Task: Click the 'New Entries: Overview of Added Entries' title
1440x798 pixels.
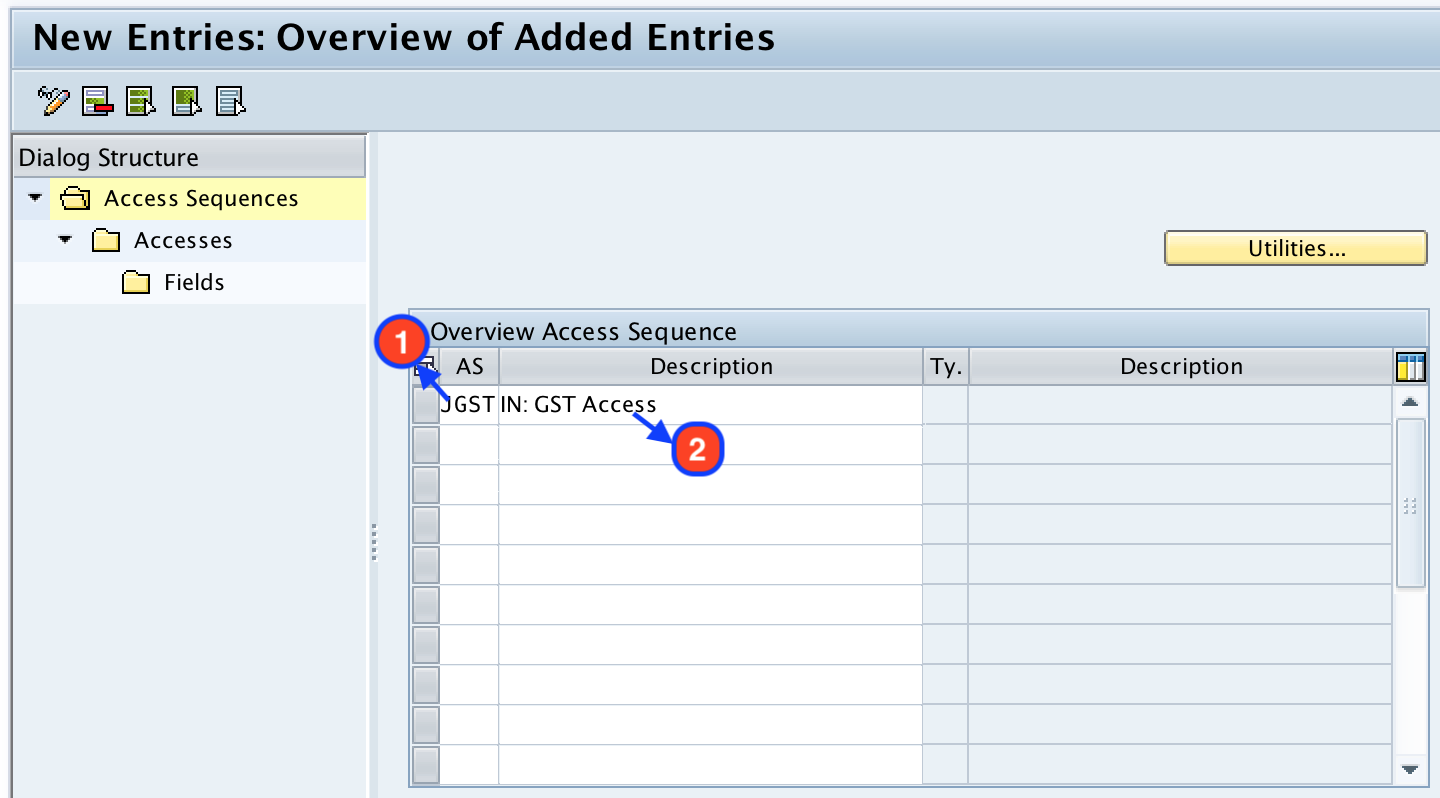Action: pos(404,37)
